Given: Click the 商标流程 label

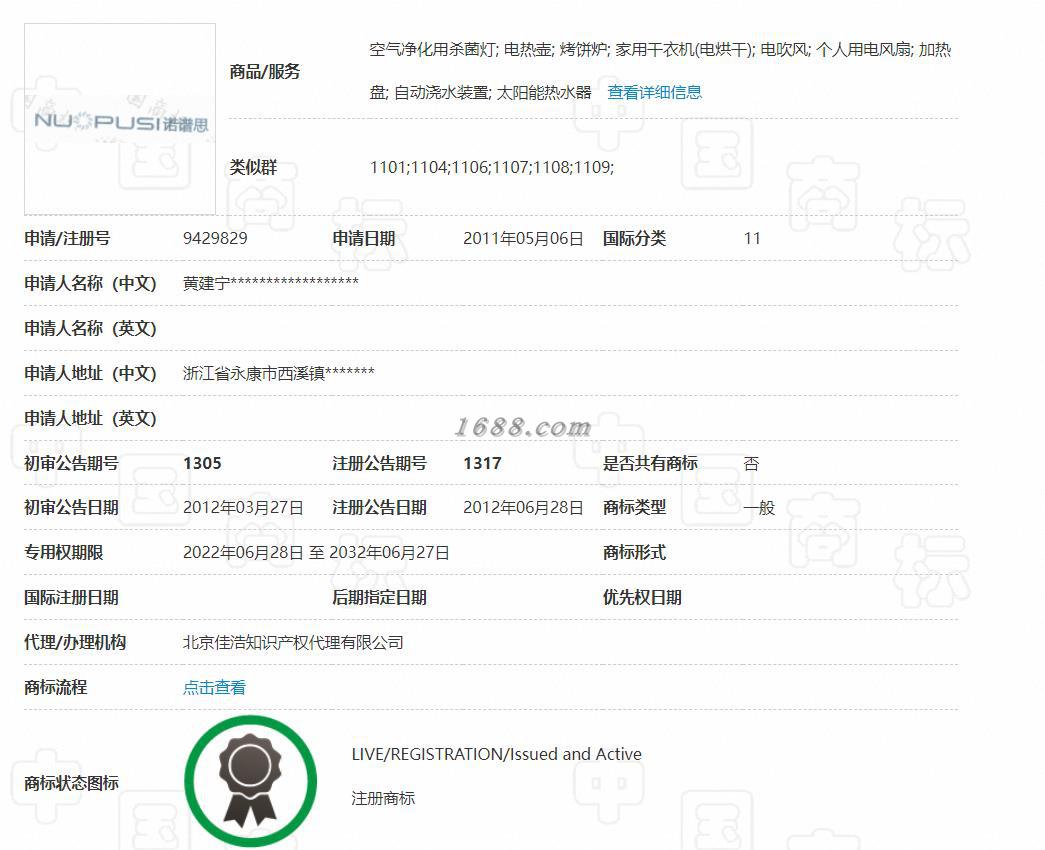Looking at the screenshot, I should 55,687.
